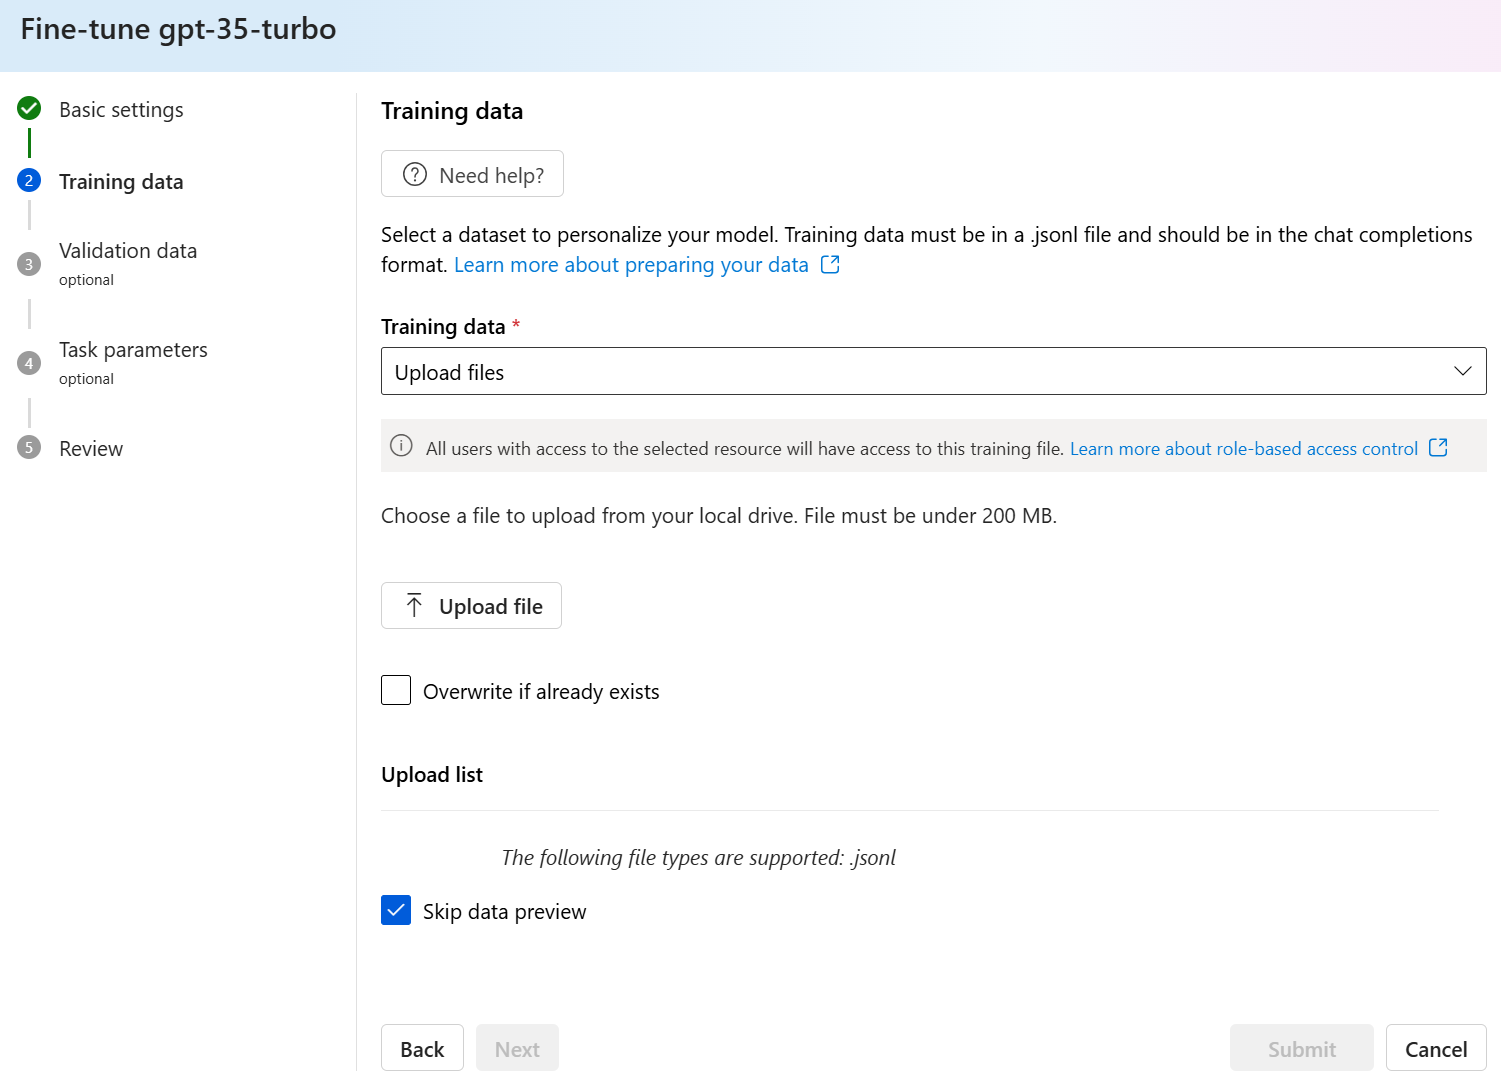Click the step 3 circle for Validation data
The width and height of the screenshot is (1501, 1078).
pos(29,262)
